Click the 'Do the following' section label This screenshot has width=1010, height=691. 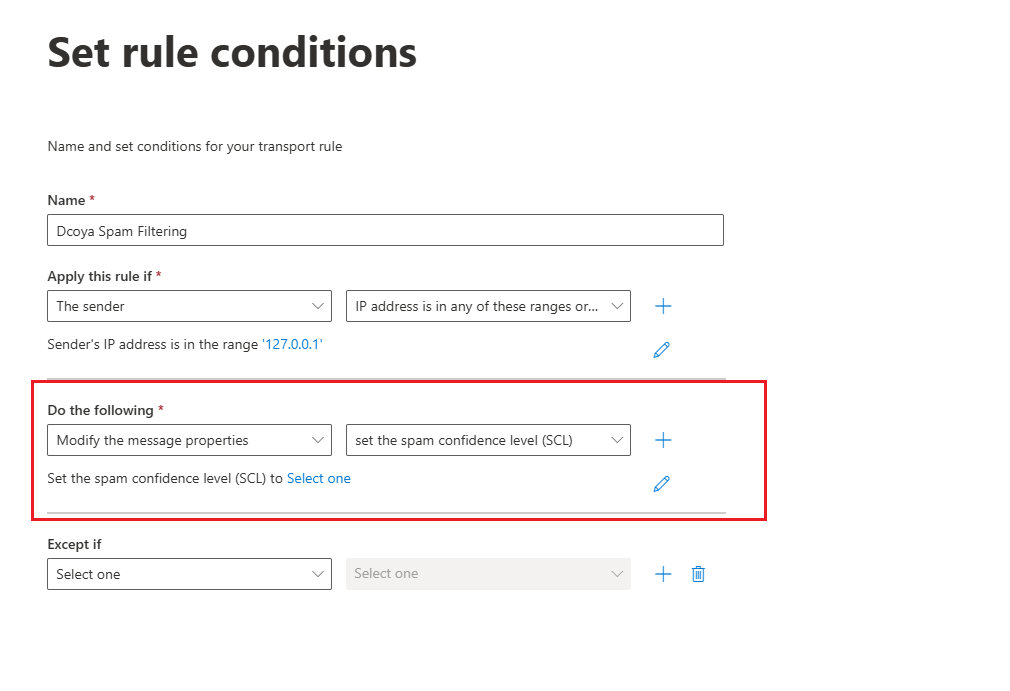(x=100, y=410)
